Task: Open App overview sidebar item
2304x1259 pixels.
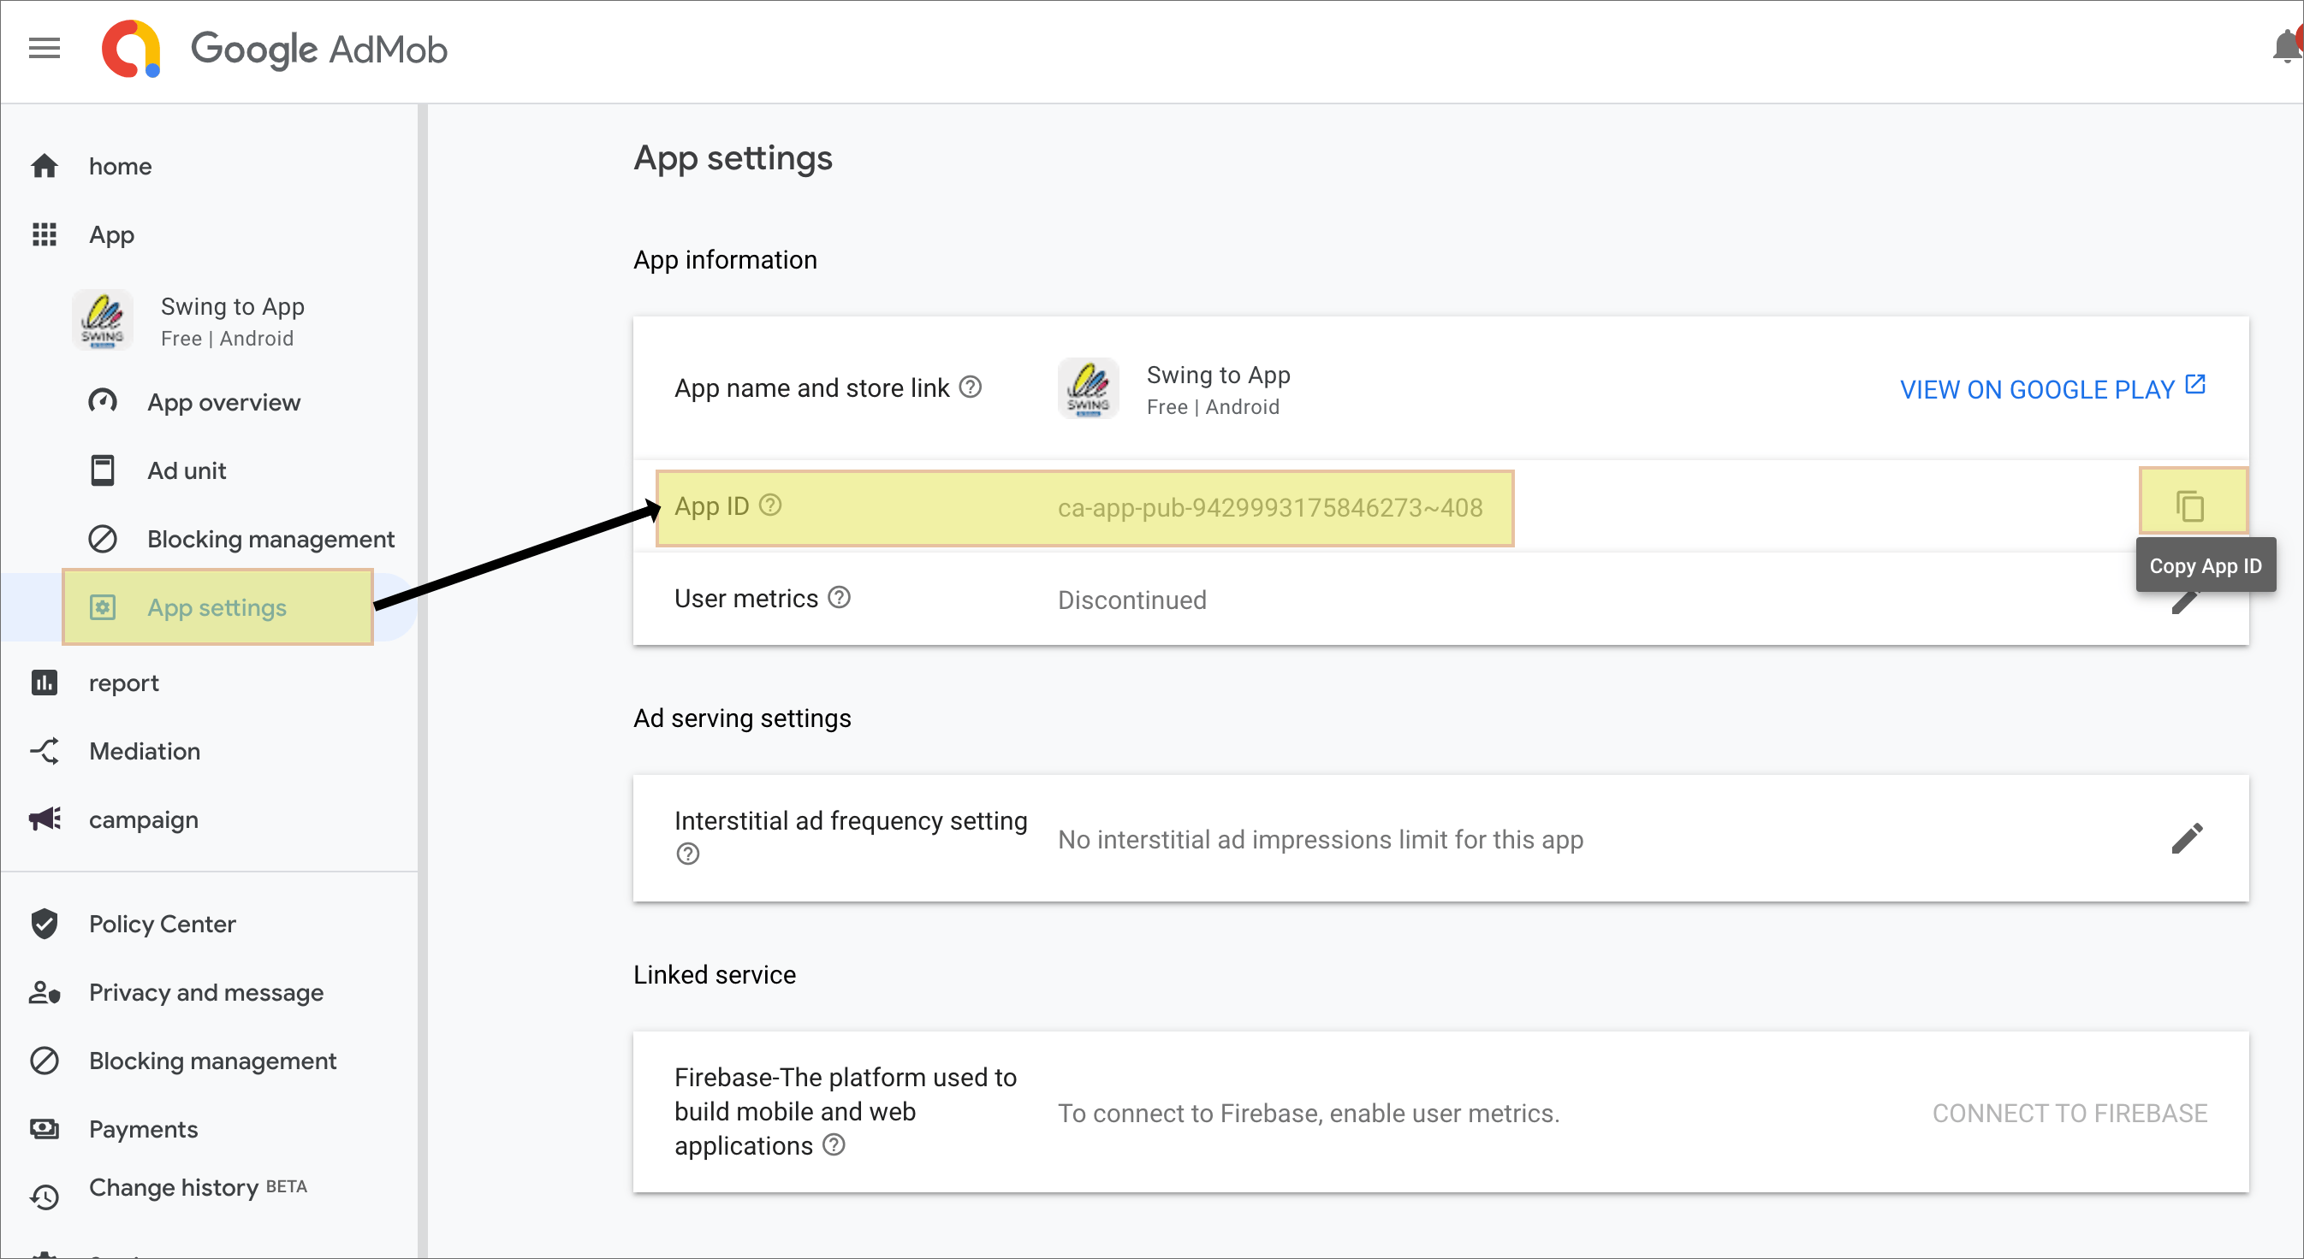Action: click(x=223, y=402)
